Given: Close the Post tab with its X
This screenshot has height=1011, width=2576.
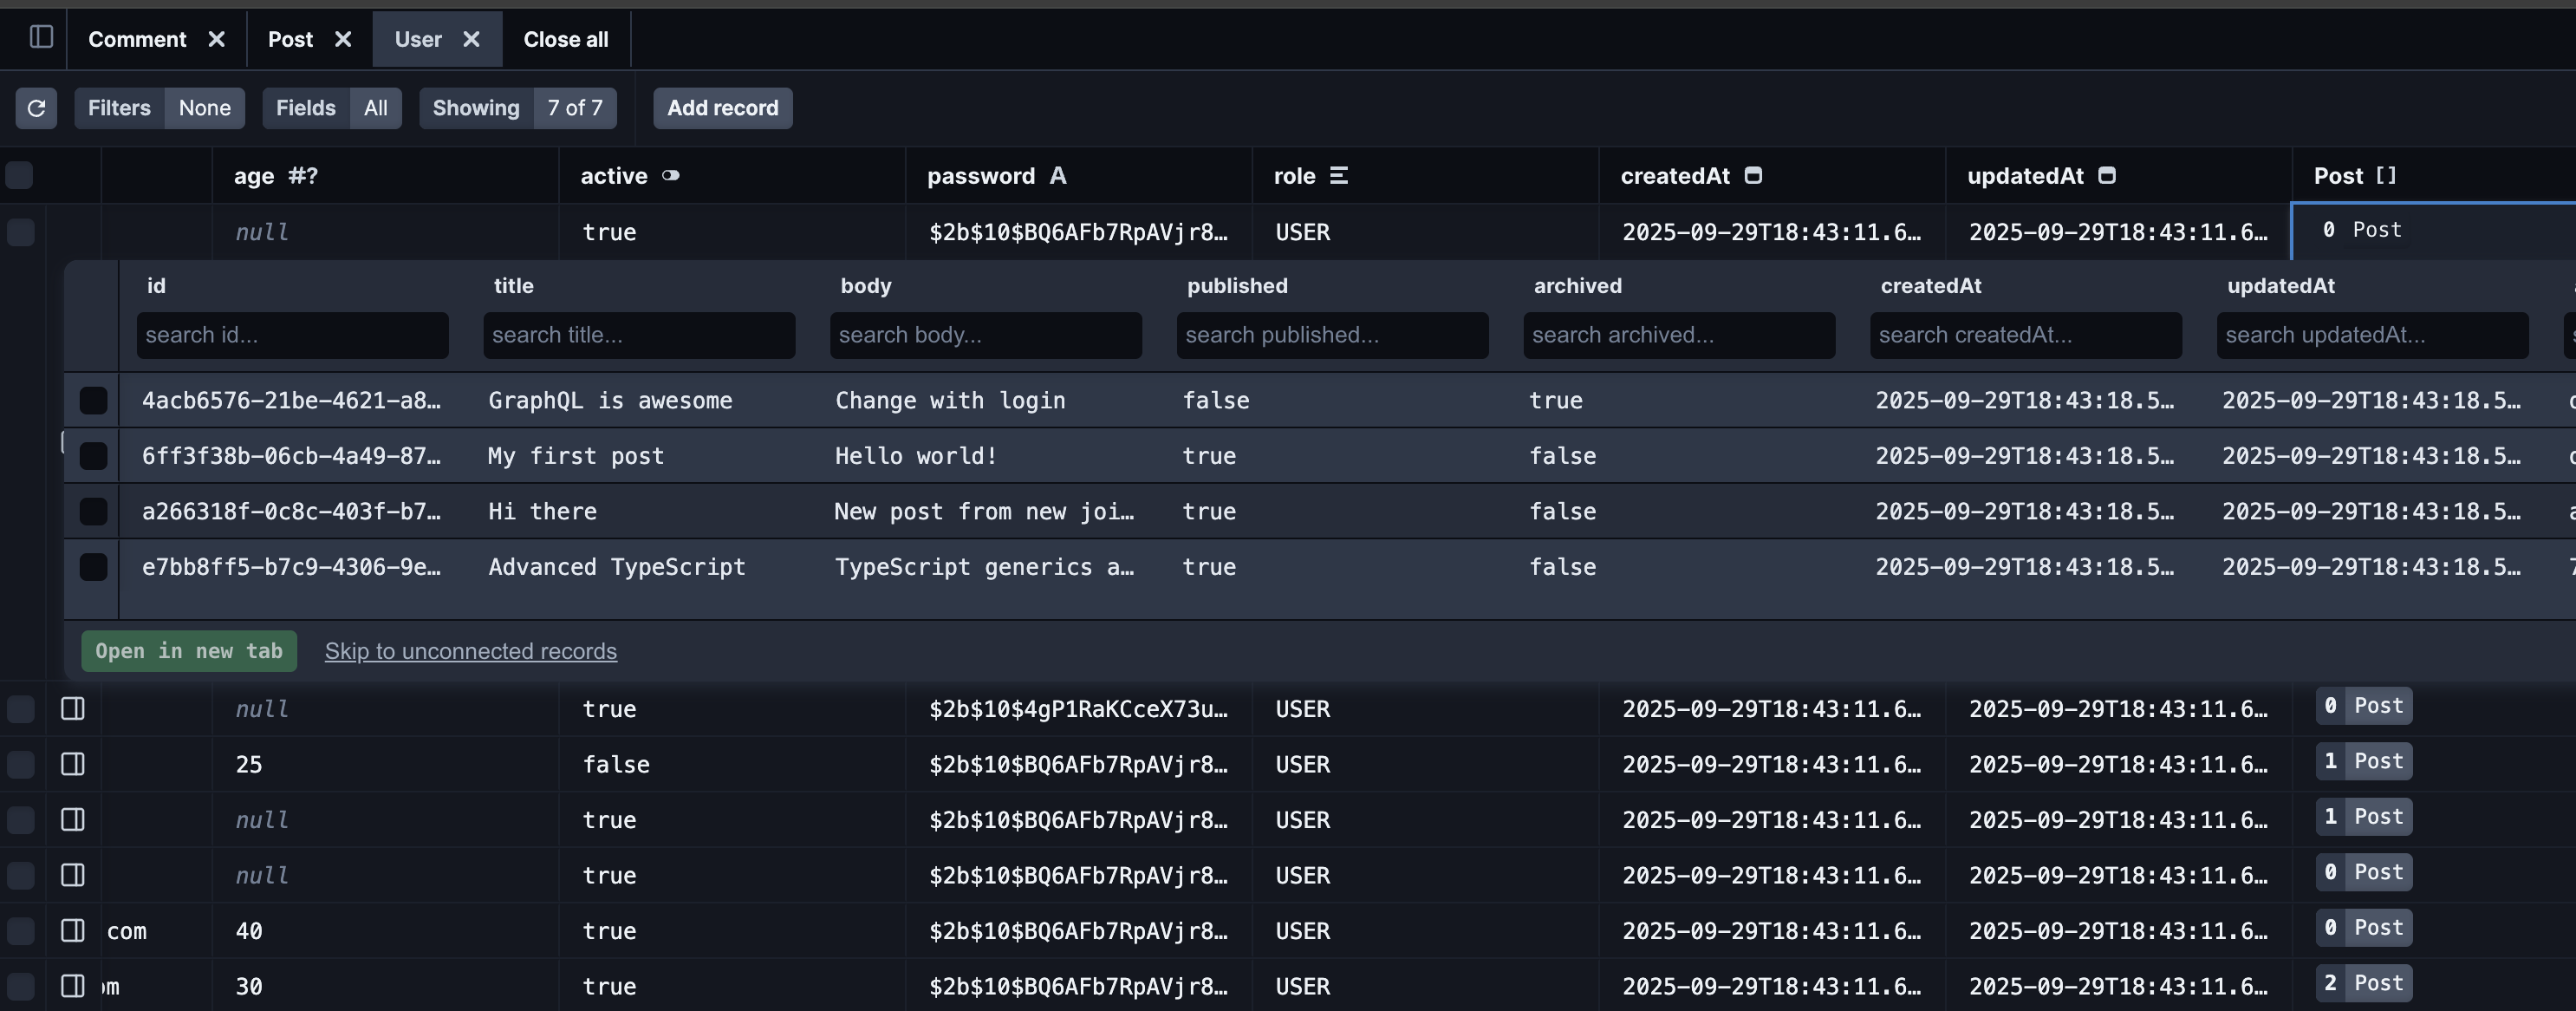Looking at the screenshot, I should [343, 39].
